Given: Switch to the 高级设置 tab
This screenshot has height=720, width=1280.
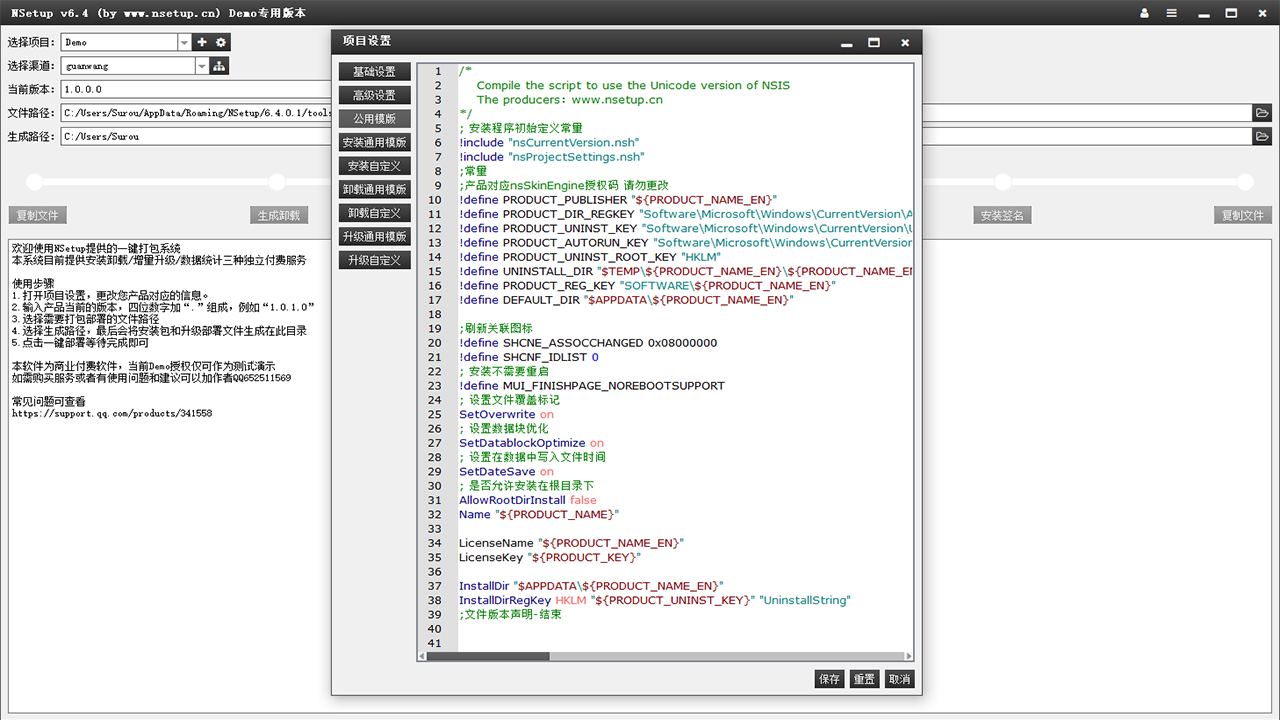Looking at the screenshot, I should coord(374,95).
